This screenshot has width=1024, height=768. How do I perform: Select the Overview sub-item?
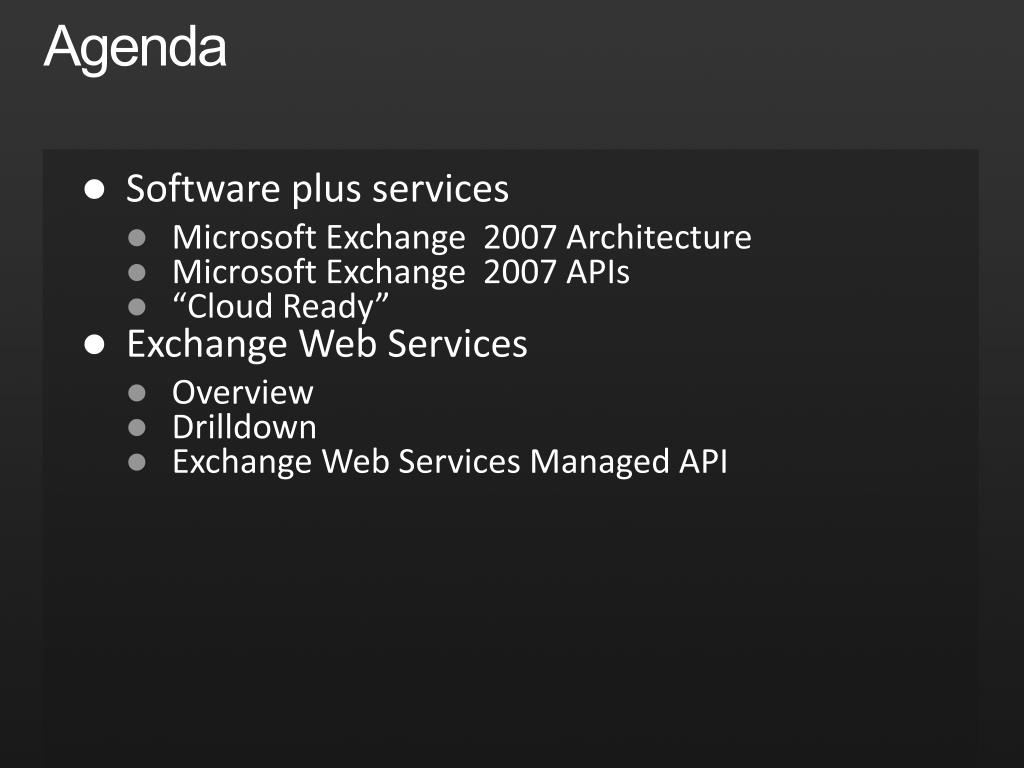[x=243, y=392]
